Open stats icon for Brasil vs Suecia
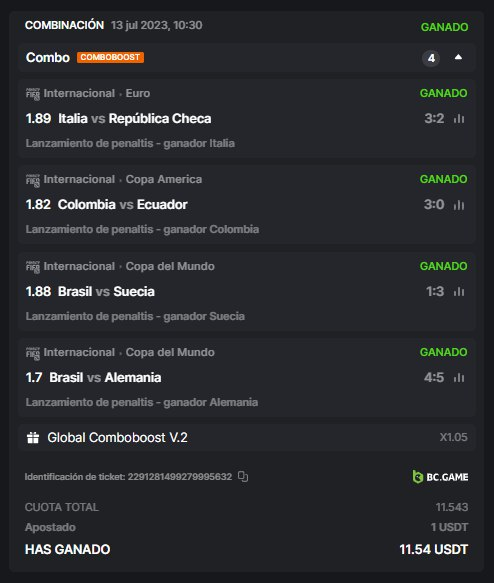494x583 pixels. point(459,292)
